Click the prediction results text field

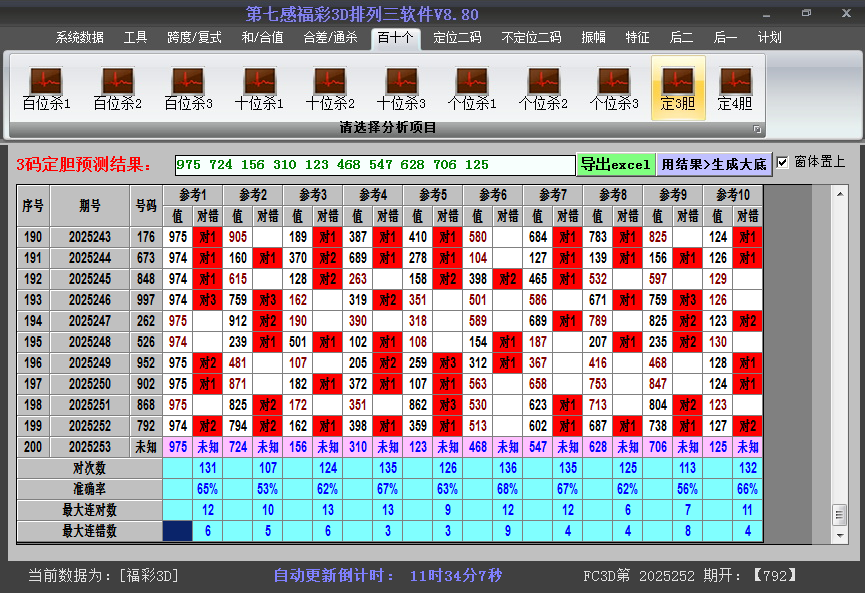coord(374,164)
